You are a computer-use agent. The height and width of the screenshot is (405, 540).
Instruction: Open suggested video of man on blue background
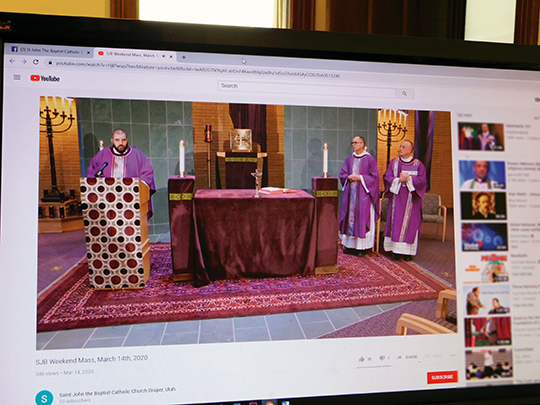pos(482,175)
